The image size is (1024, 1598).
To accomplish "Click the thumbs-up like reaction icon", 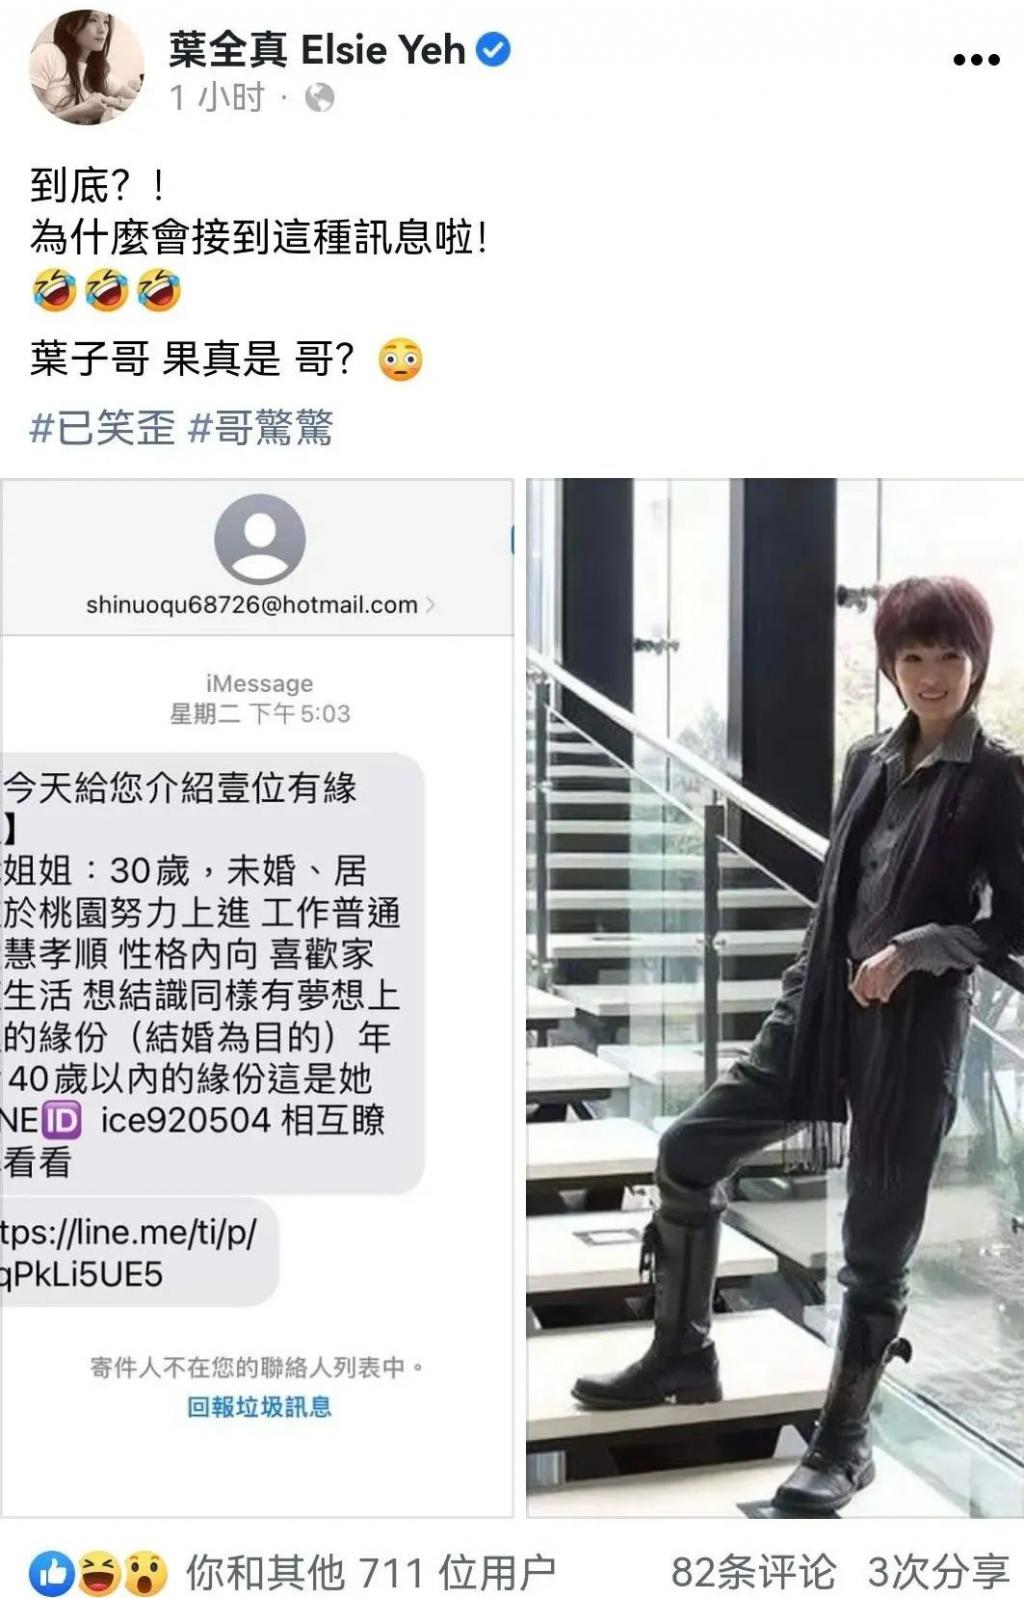I will point(50,1574).
